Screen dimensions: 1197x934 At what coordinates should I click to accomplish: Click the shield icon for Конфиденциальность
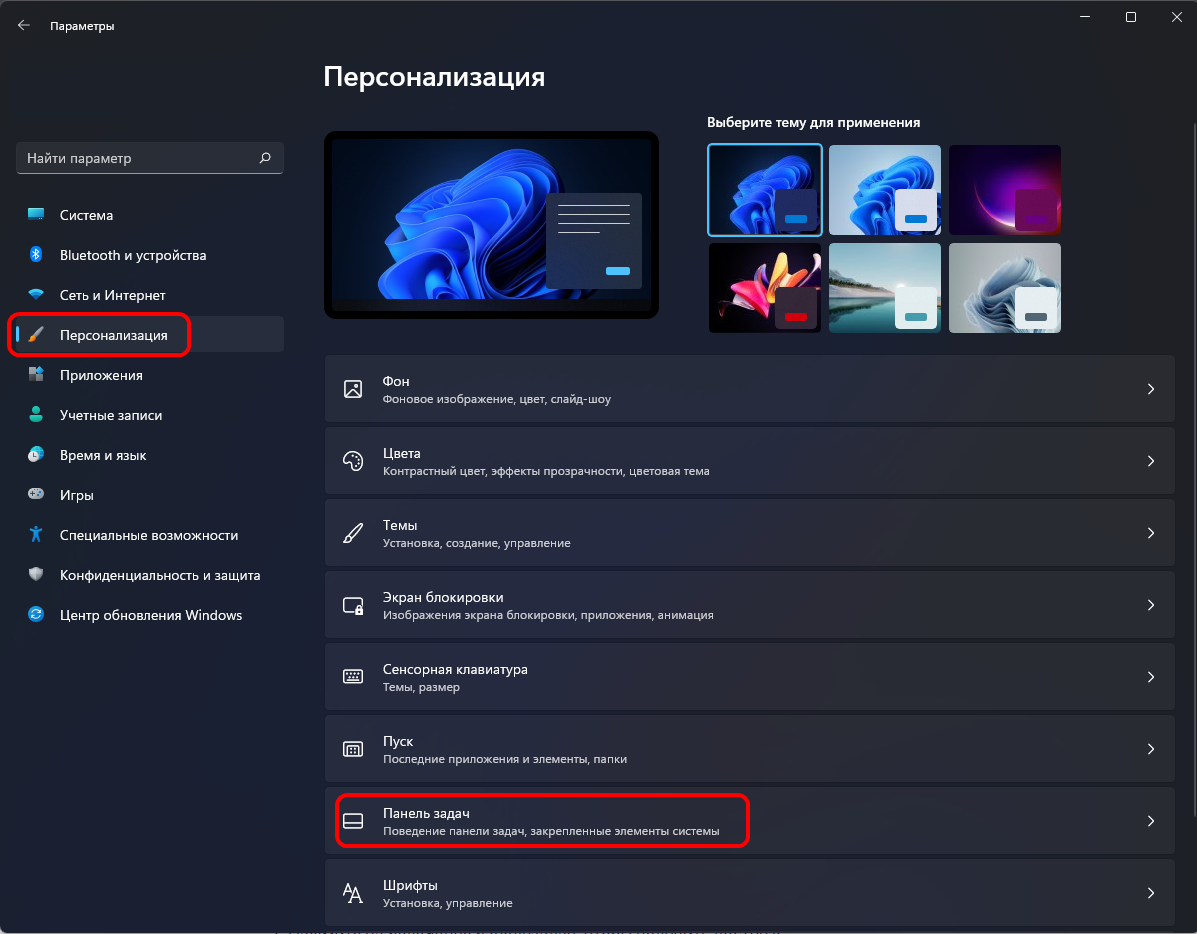36,574
